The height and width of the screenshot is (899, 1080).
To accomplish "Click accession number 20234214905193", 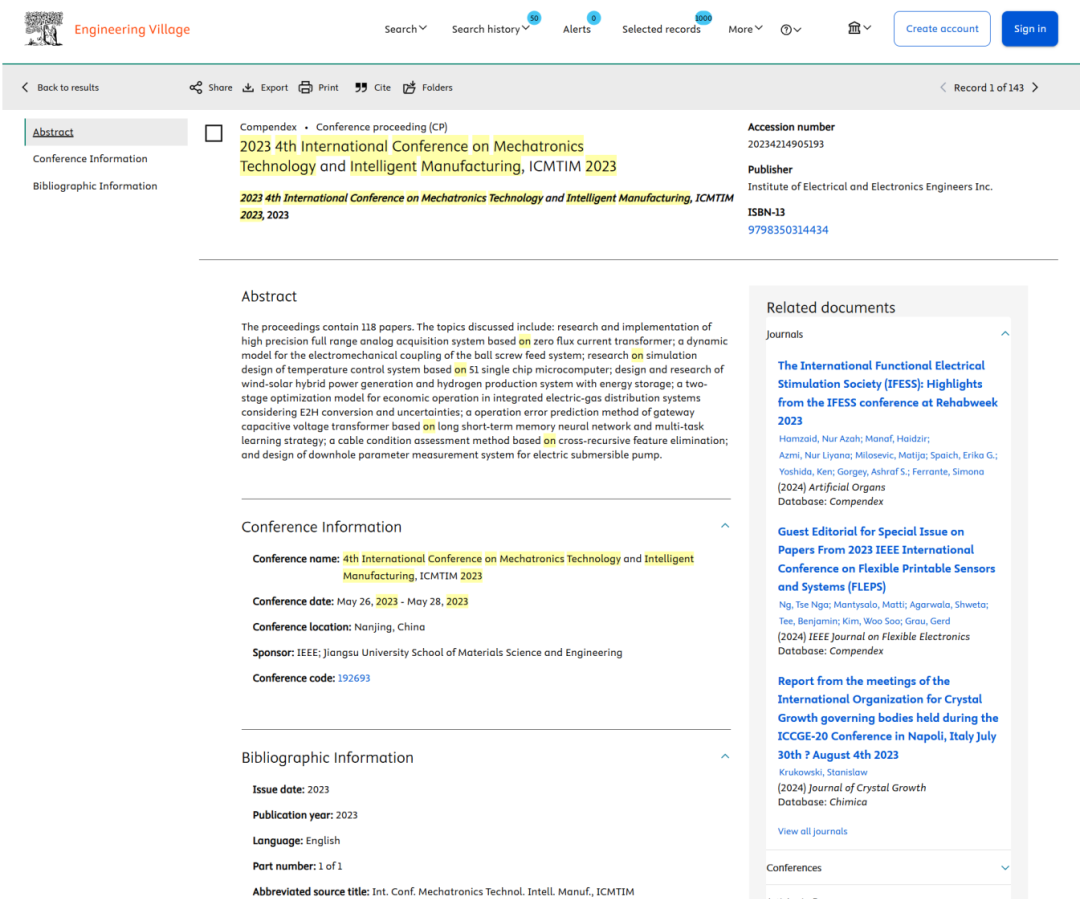I will pos(786,144).
